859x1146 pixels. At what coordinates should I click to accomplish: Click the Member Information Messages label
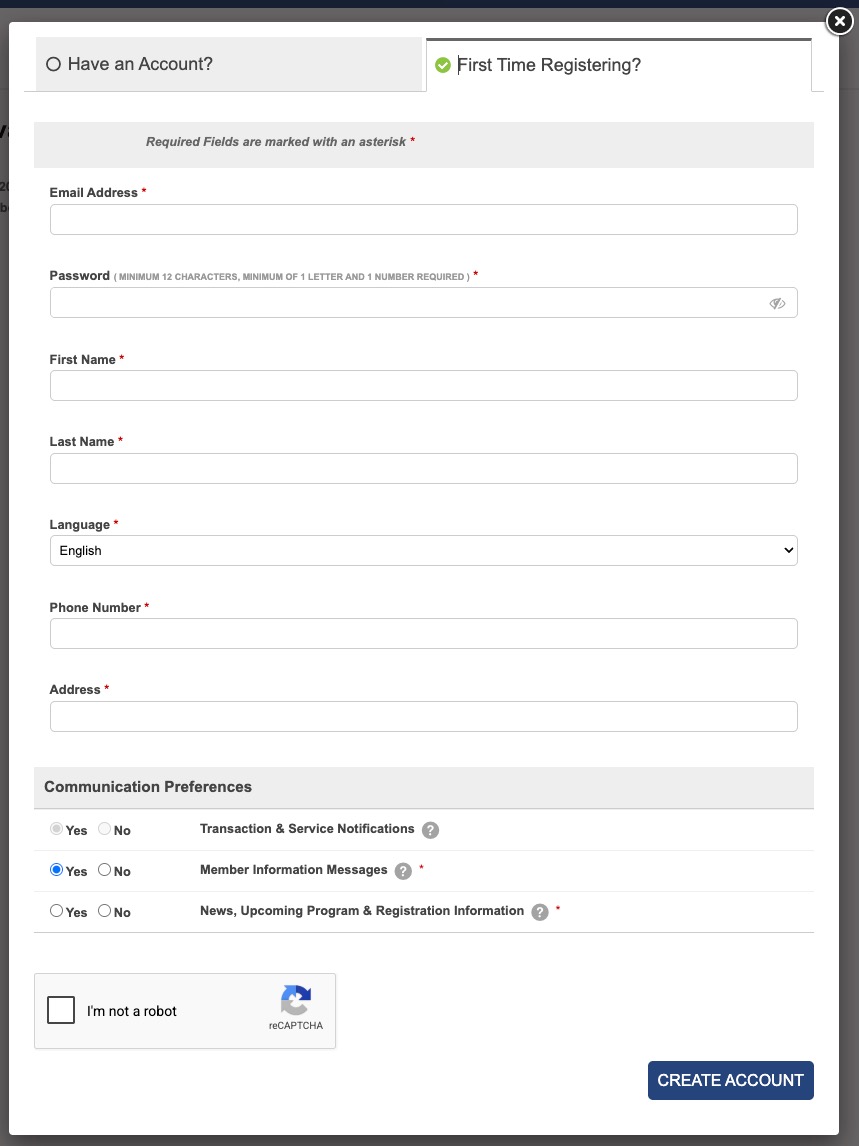[293, 870]
